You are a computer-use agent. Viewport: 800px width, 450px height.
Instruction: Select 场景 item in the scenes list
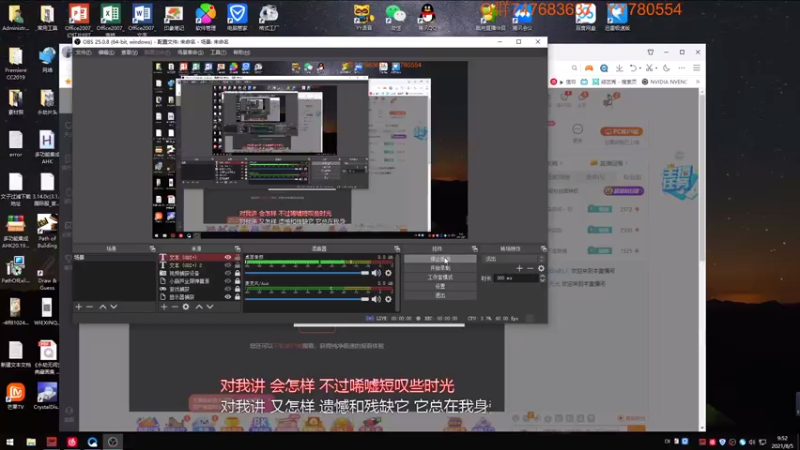pyautogui.click(x=114, y=258)
